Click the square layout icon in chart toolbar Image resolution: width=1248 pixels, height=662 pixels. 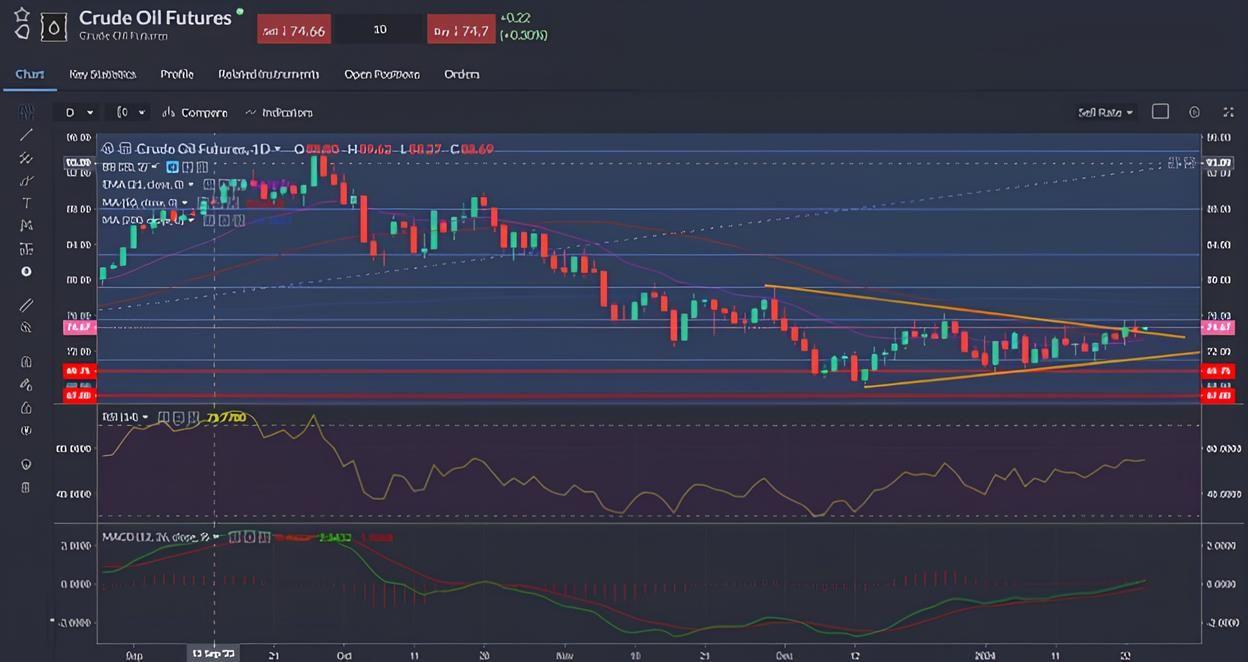[1160, 112]
